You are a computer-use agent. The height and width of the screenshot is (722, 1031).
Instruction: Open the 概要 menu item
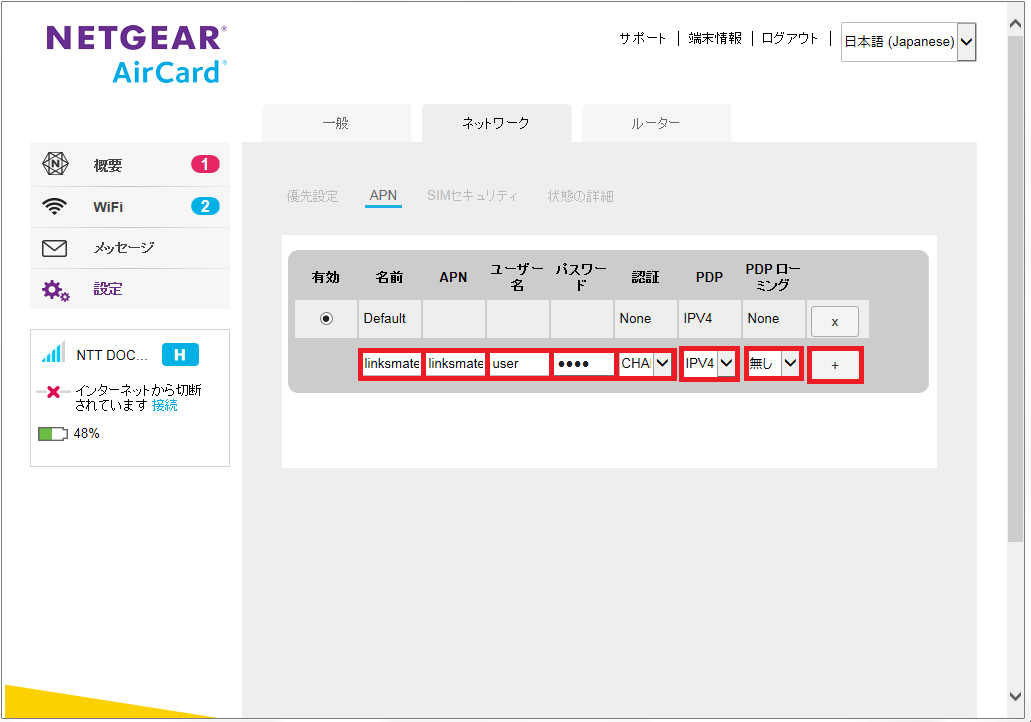click(130, 164)
